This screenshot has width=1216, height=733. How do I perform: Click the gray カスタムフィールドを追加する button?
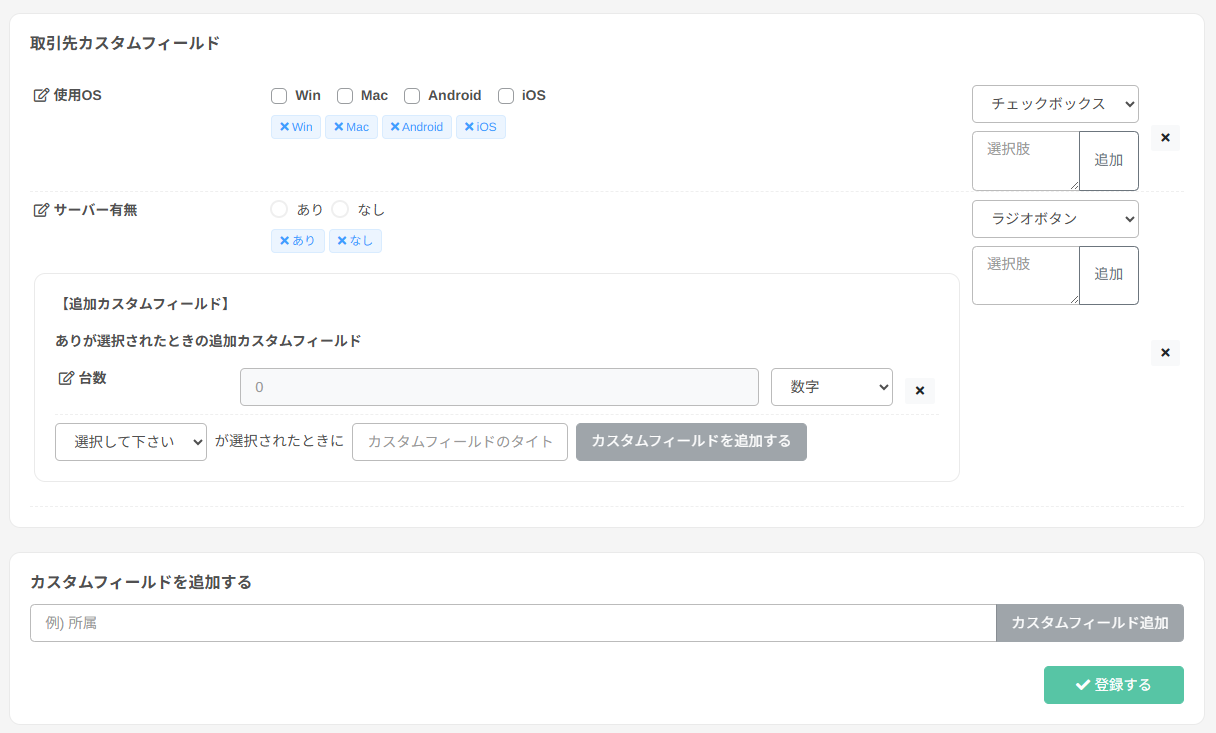[x=691, y=442]
